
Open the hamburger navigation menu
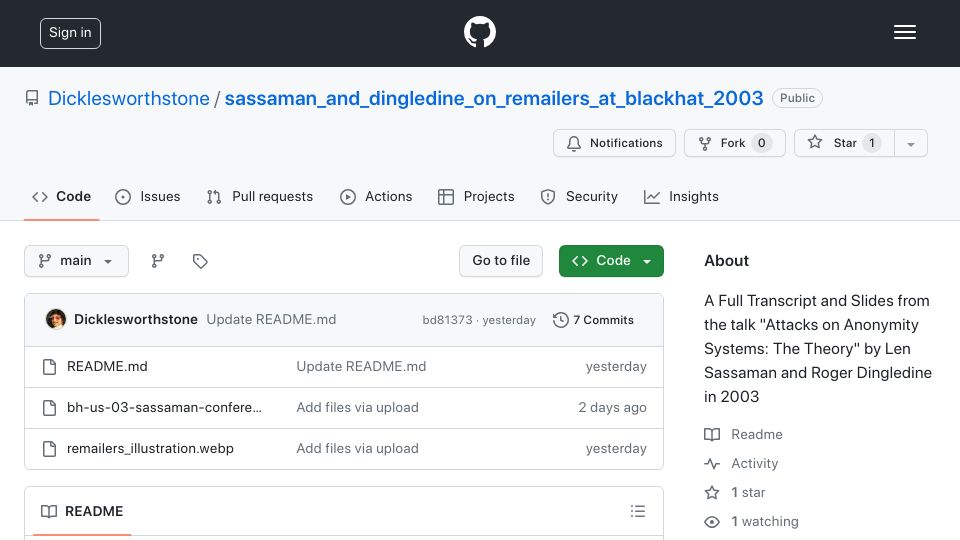pyautogui.click(x=904, y=32)
